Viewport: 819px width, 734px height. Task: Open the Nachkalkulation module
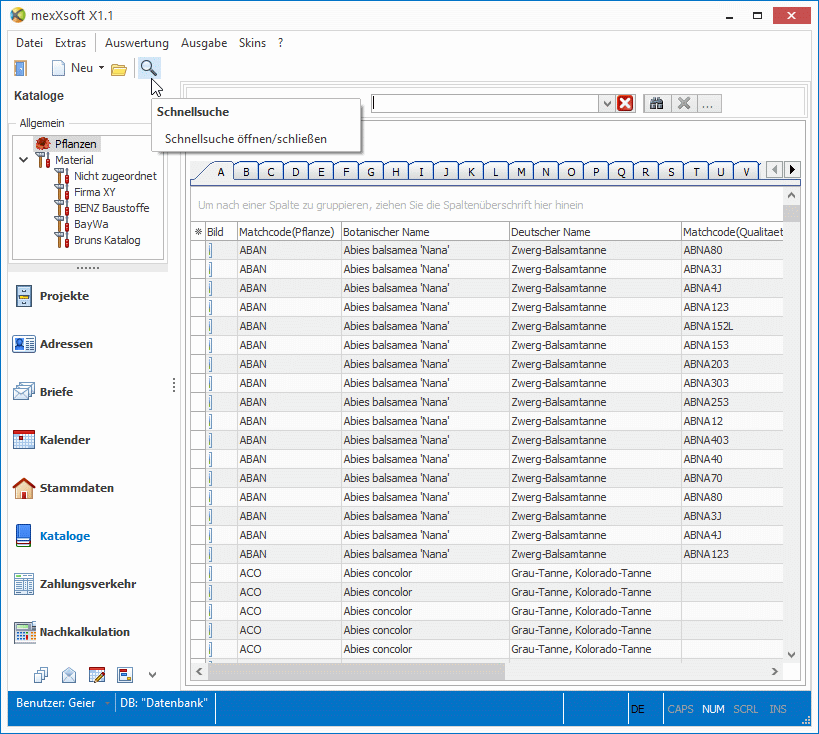click(x=72, y=632)
